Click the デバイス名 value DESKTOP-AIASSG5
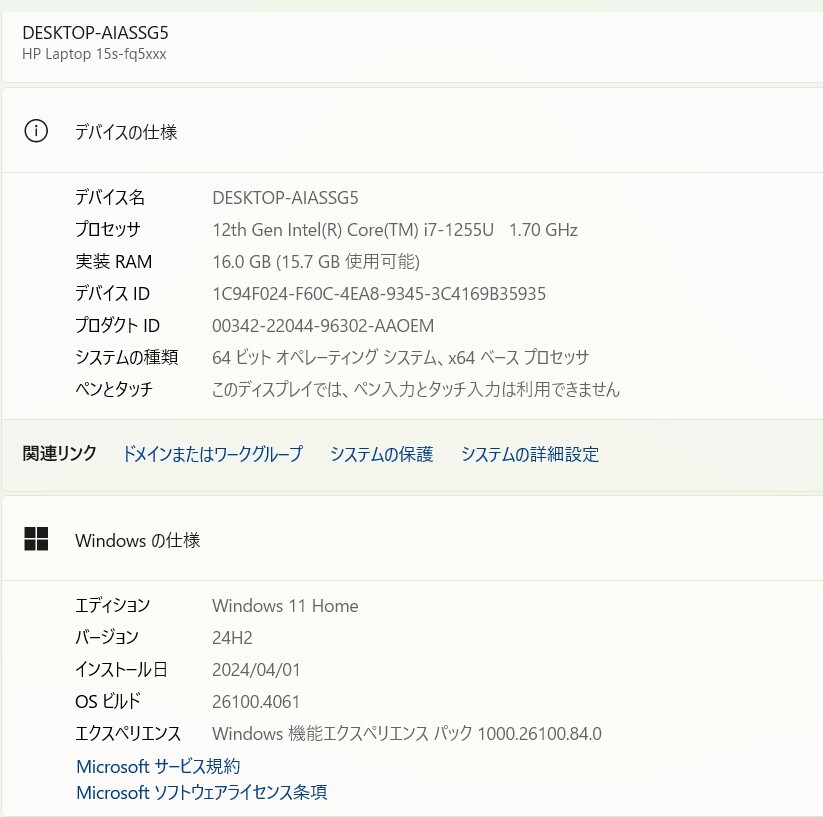The image size is (823, 817). (285, 198)
